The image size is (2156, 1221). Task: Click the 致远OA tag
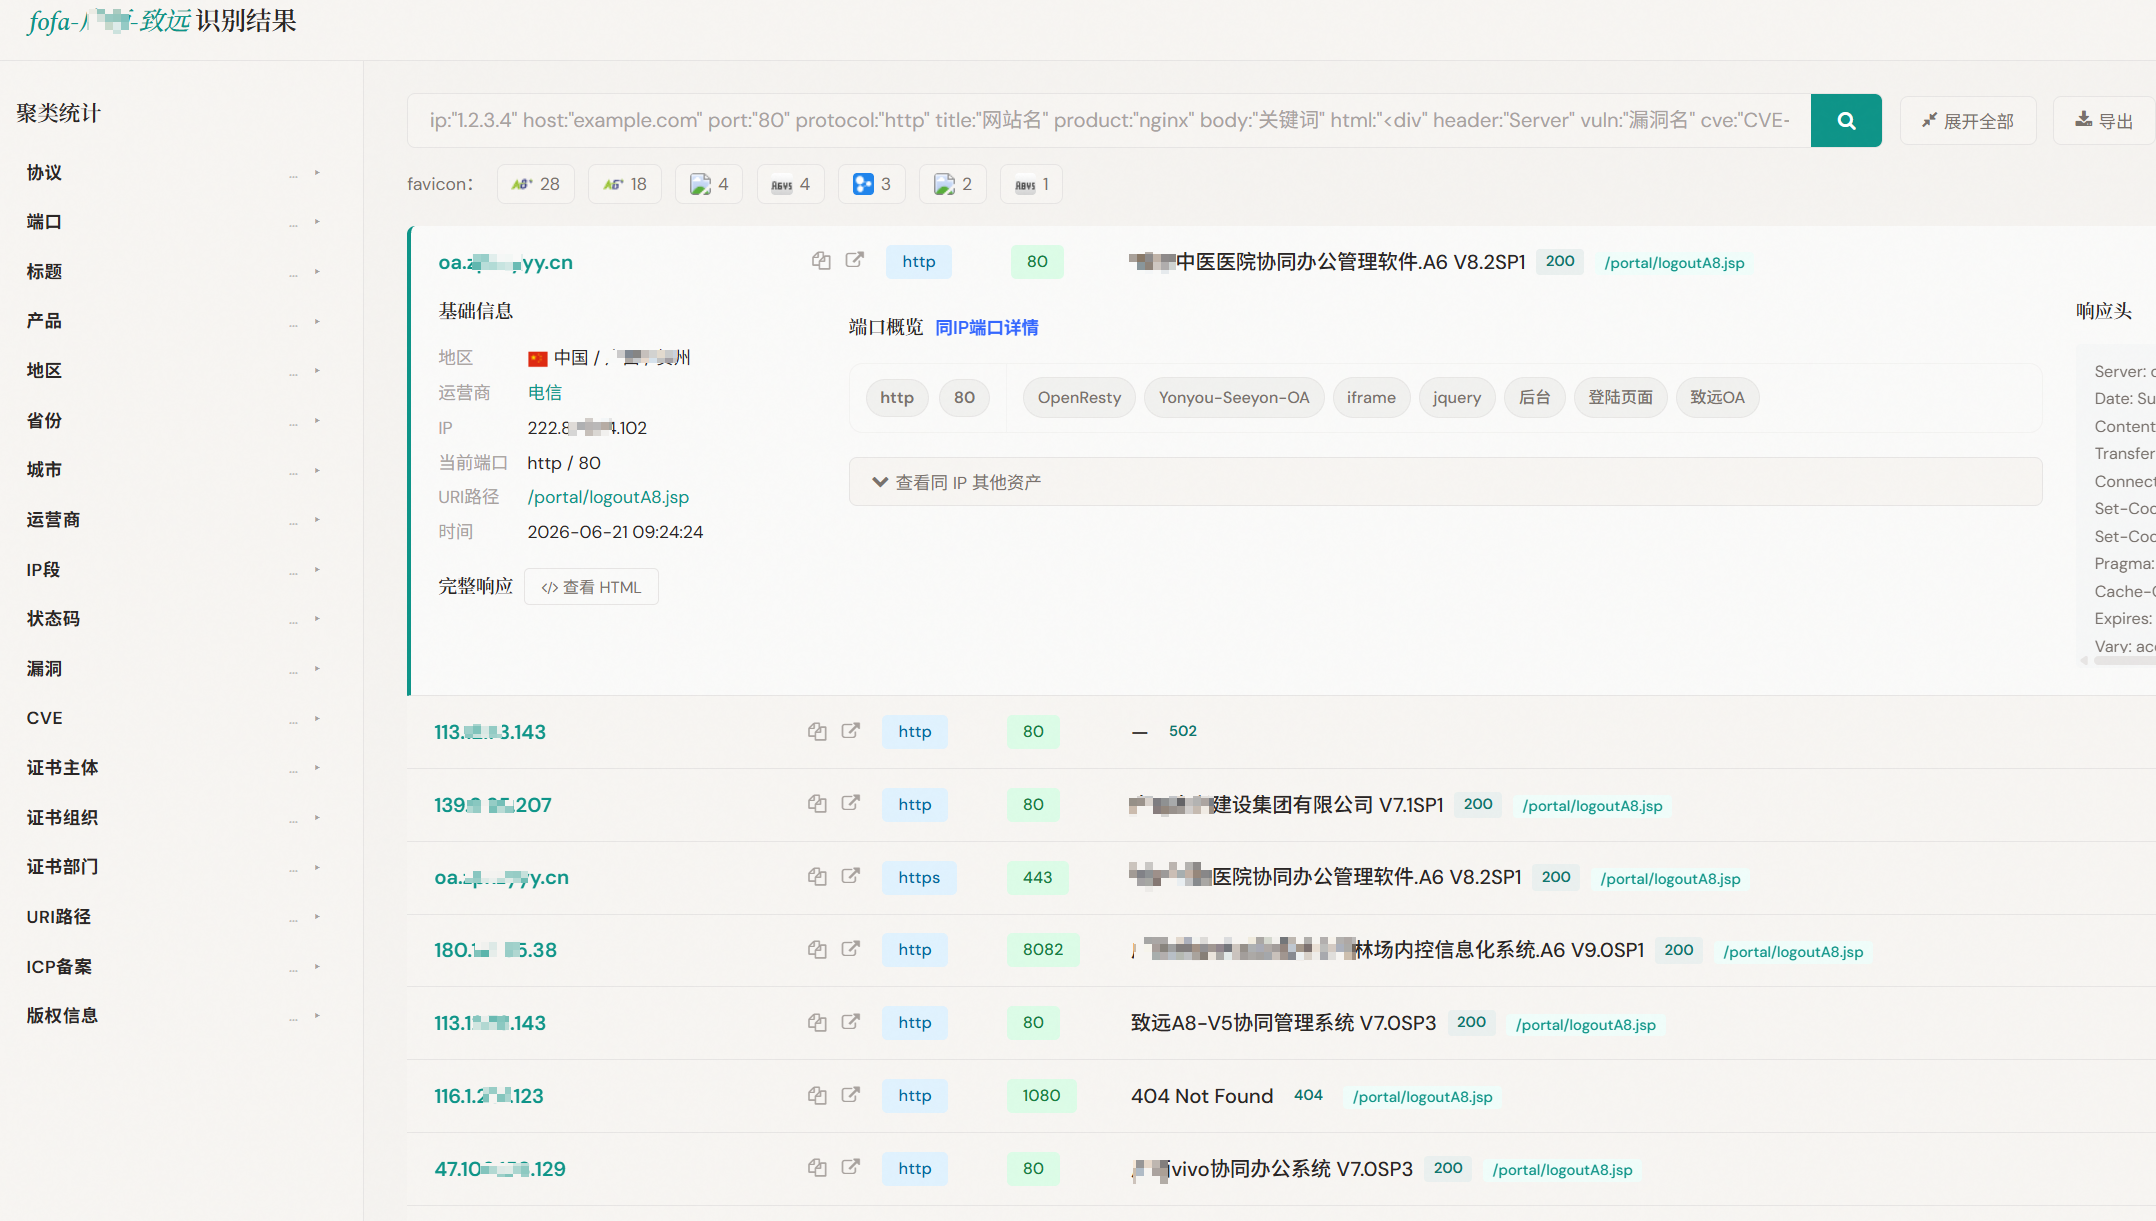(1717, 398)
